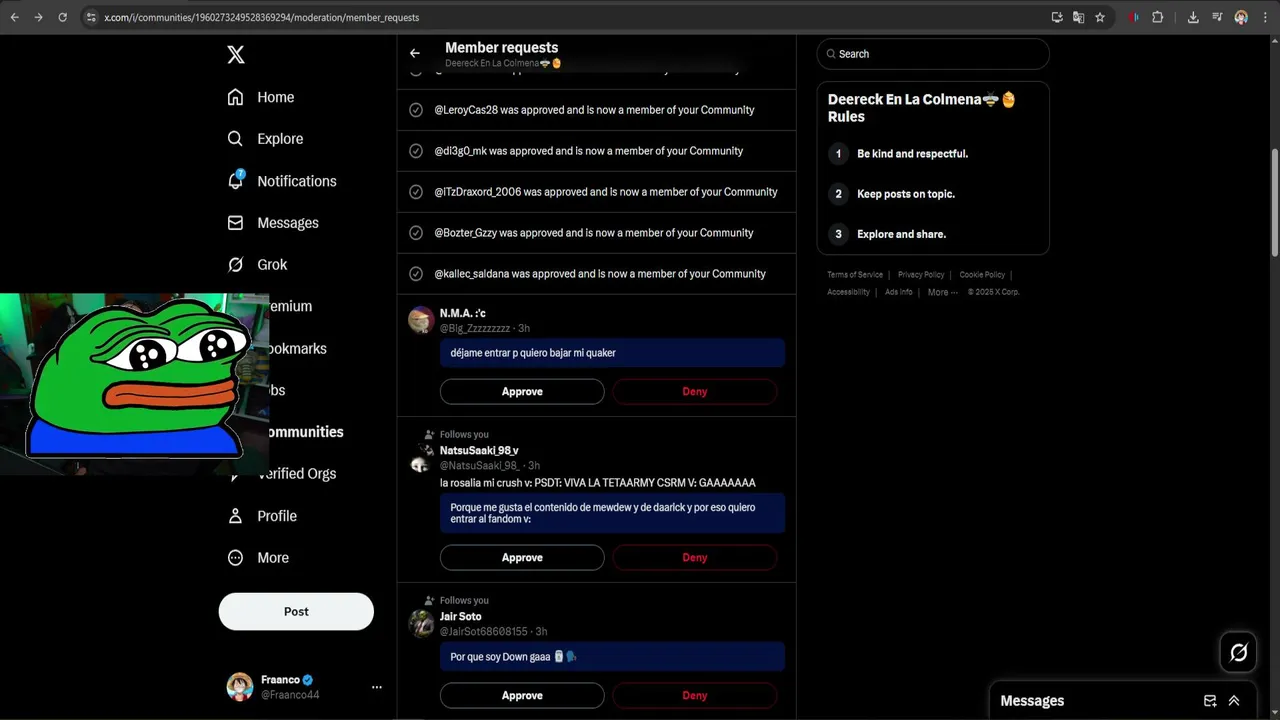The image size is (1280, 720).
Task: Open the floating Grok button
Action: point(1238,653)
